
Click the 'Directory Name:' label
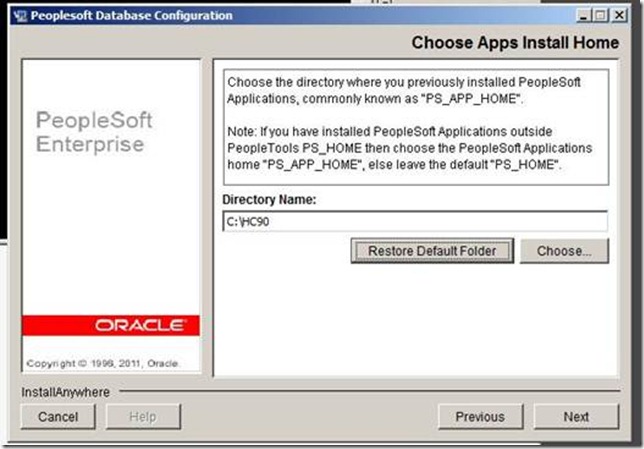click(269, 200)
